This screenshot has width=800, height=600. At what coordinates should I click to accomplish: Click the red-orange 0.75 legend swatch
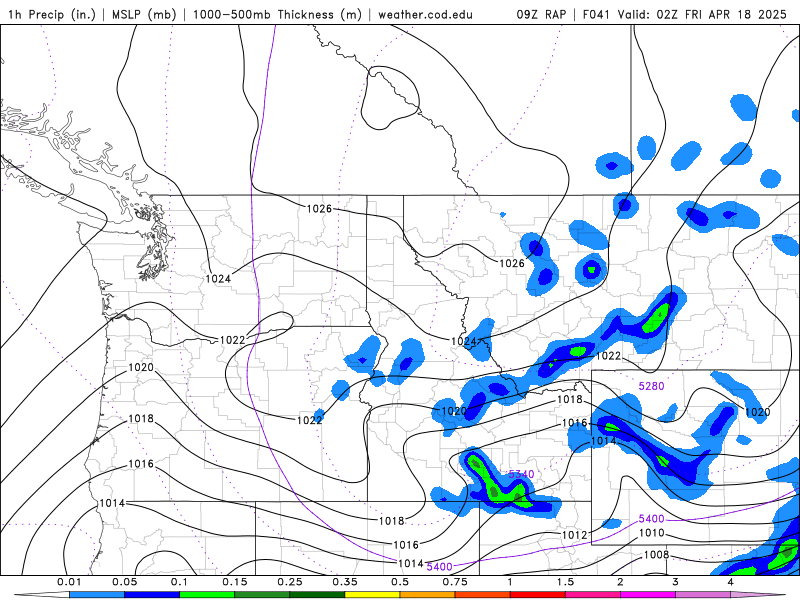point(483,595)
